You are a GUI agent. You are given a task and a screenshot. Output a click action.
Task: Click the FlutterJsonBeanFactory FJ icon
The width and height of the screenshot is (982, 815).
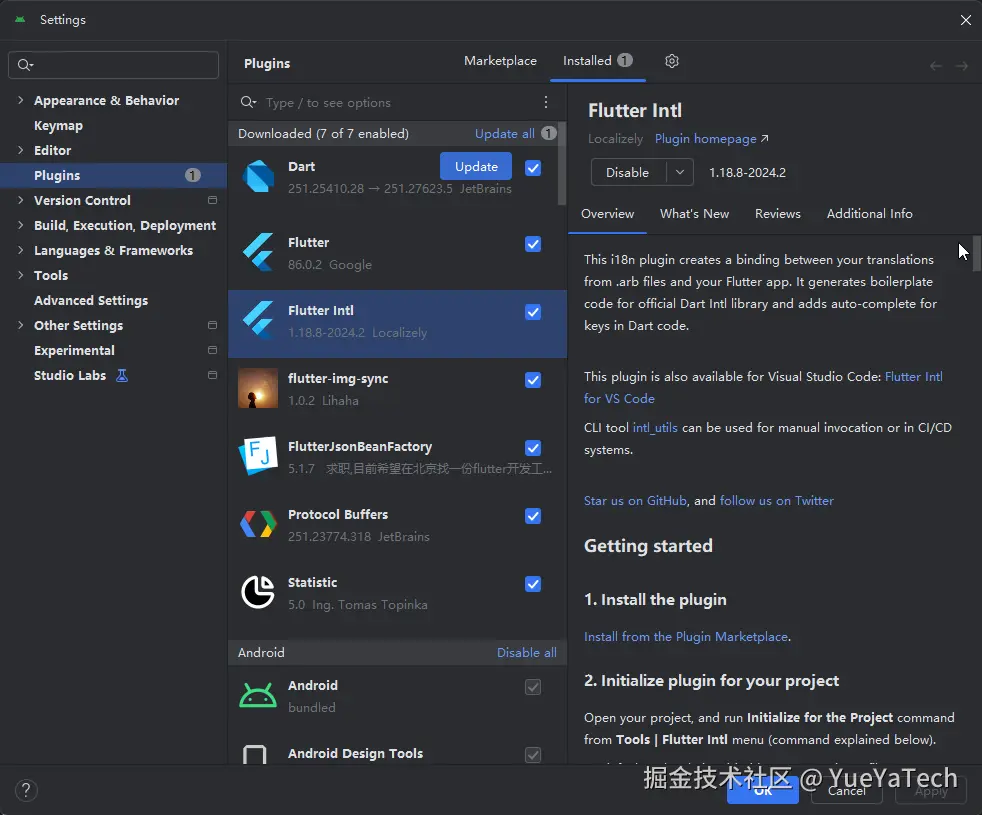[x=258, y=456]
